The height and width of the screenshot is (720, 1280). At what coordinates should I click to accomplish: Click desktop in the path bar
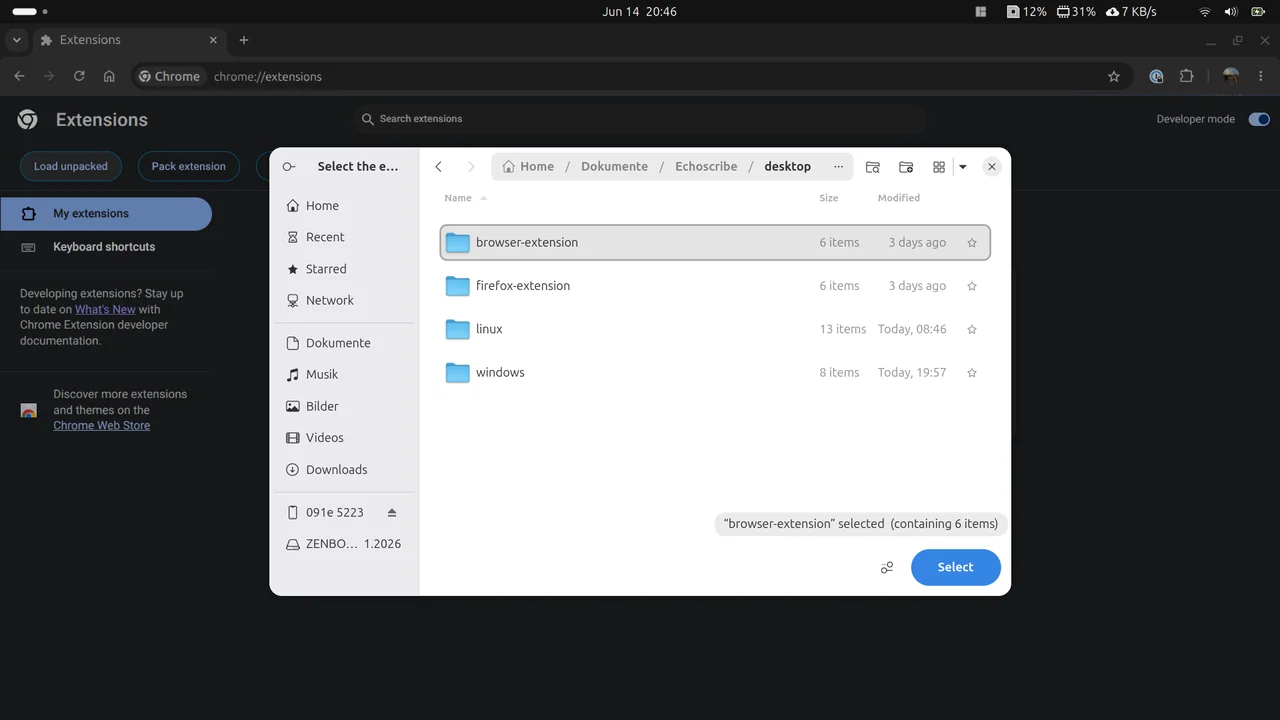[x=788, y=167]
